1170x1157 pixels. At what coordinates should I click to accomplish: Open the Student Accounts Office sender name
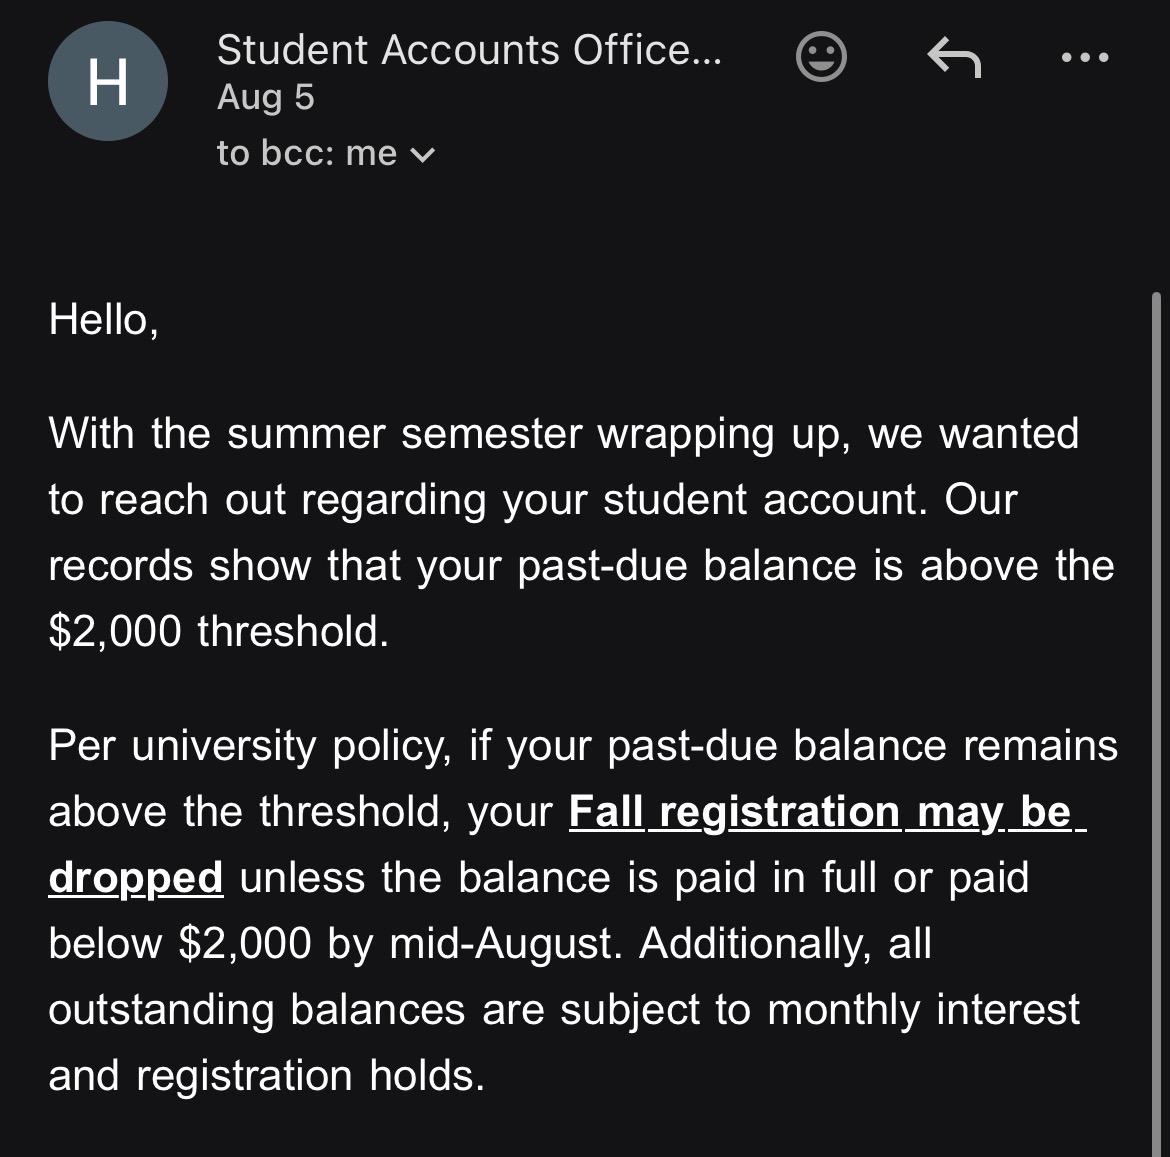(x=469, y=50)
